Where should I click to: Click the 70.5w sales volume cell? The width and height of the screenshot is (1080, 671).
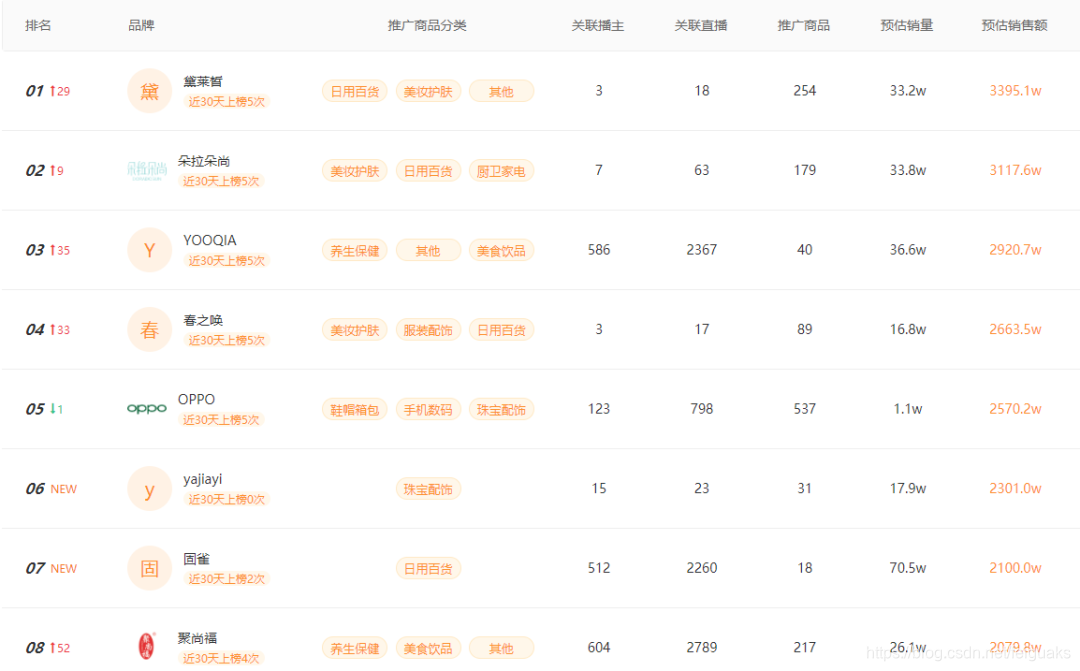click(x=907, y=568)
